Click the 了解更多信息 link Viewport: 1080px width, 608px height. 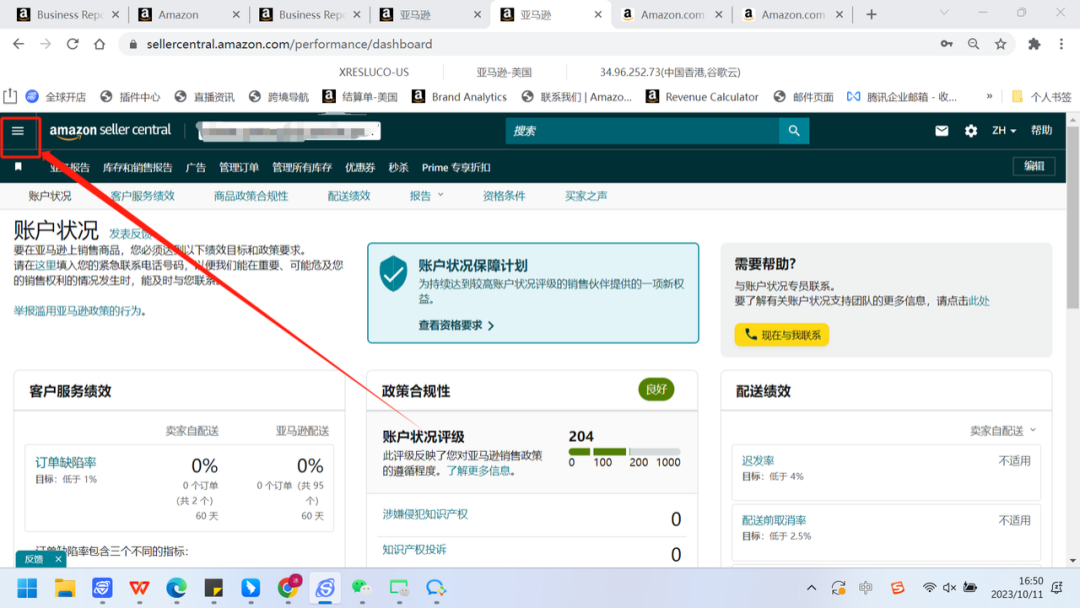479,471
